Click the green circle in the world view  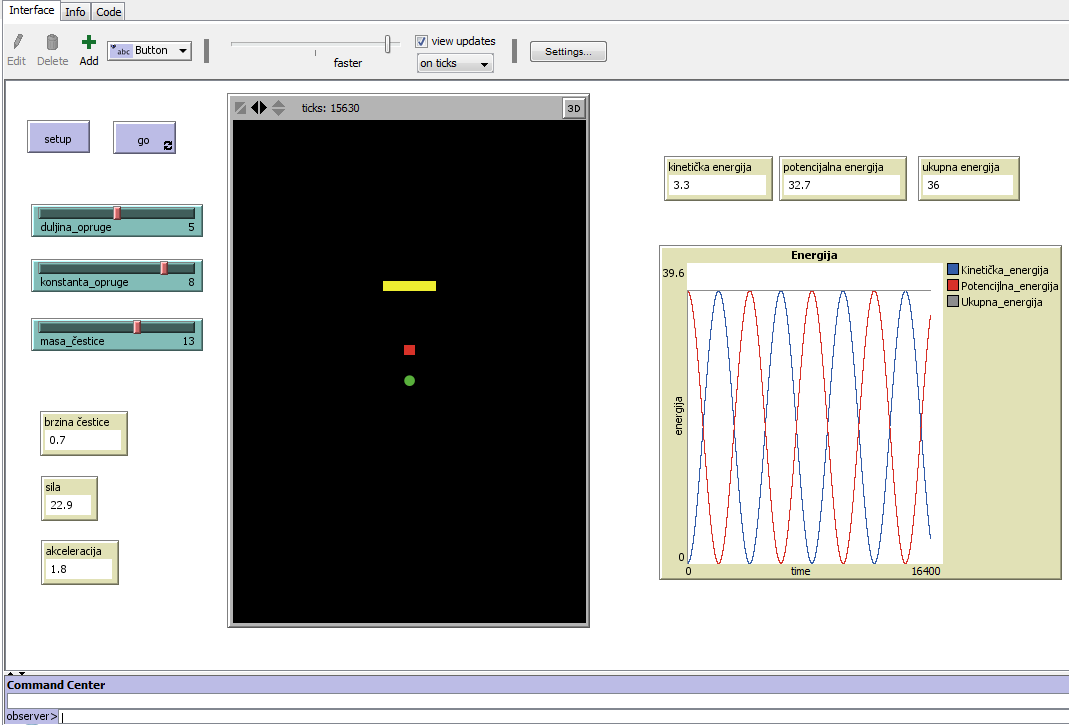click(409, 381)
